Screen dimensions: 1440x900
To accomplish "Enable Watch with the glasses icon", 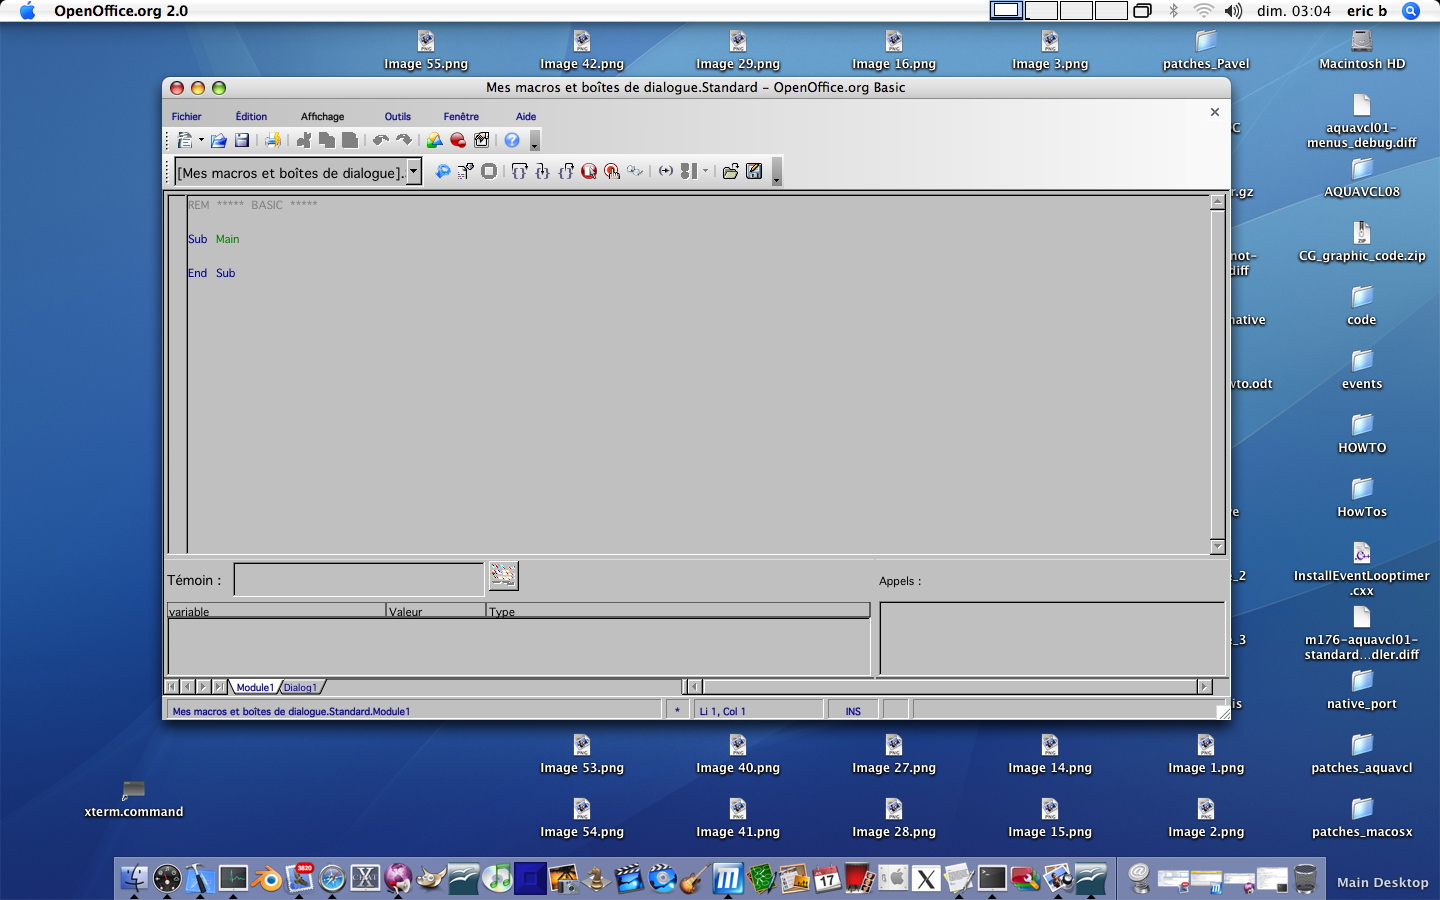I will pyautogui.click(x=635, y=171).
